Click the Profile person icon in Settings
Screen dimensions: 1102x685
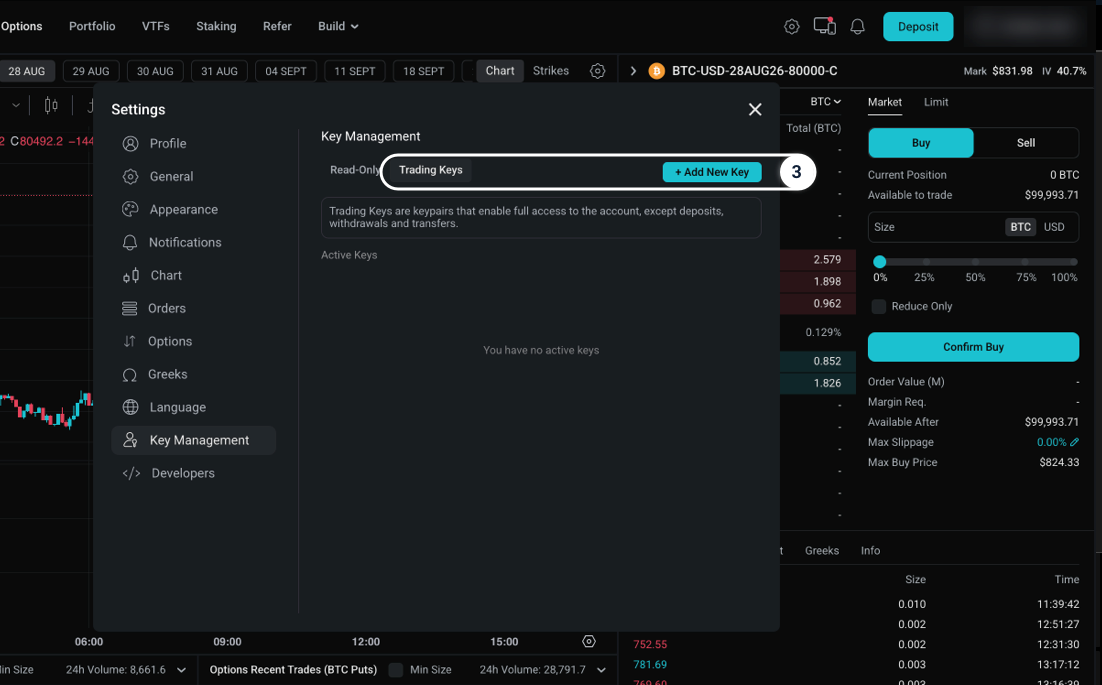130,143
